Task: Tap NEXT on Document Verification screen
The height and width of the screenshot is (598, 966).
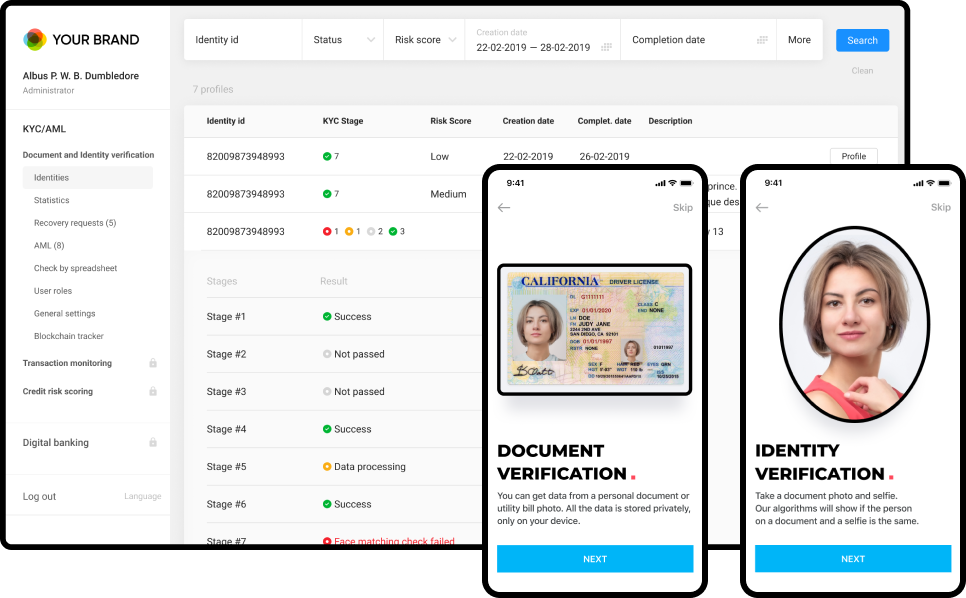Action: point(595,559)
